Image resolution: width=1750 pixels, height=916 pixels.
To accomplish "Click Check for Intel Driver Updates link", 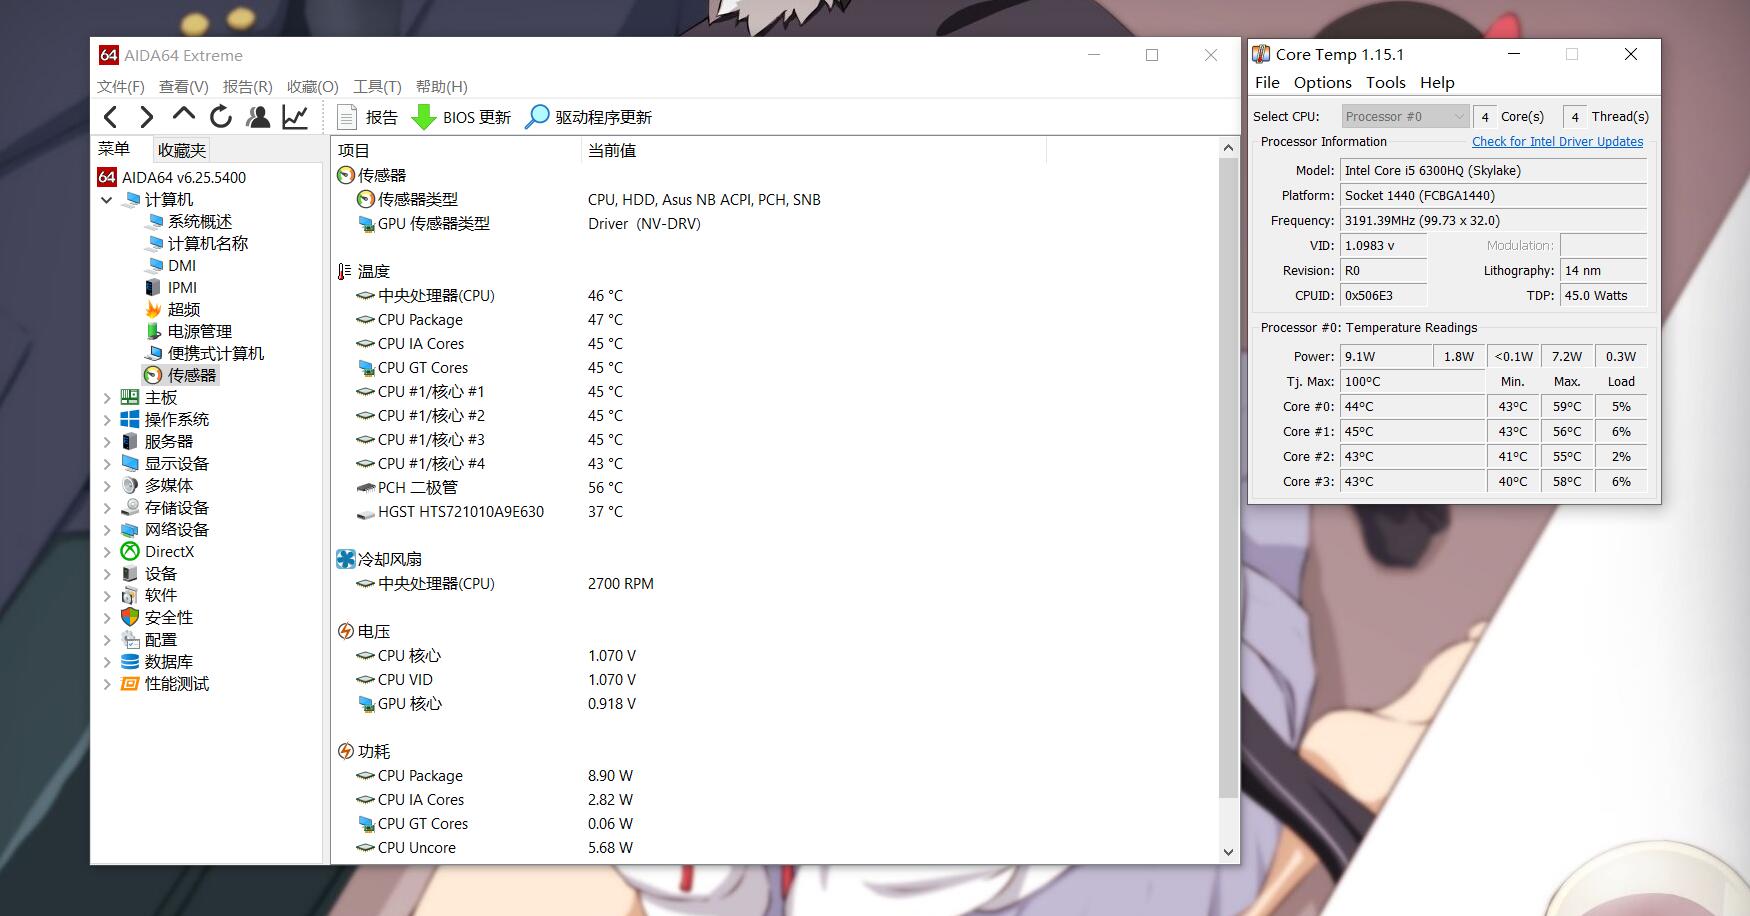I will tap(1557, 142).
